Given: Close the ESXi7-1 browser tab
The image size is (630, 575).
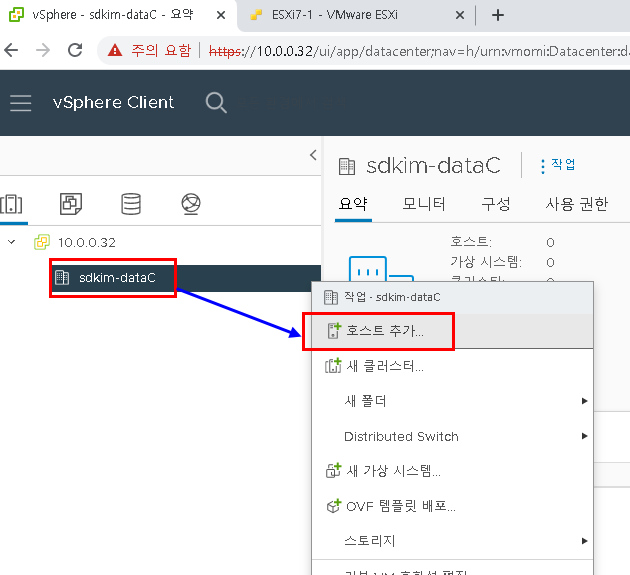Looking at the screenshot, I should (x=460, y=15).
